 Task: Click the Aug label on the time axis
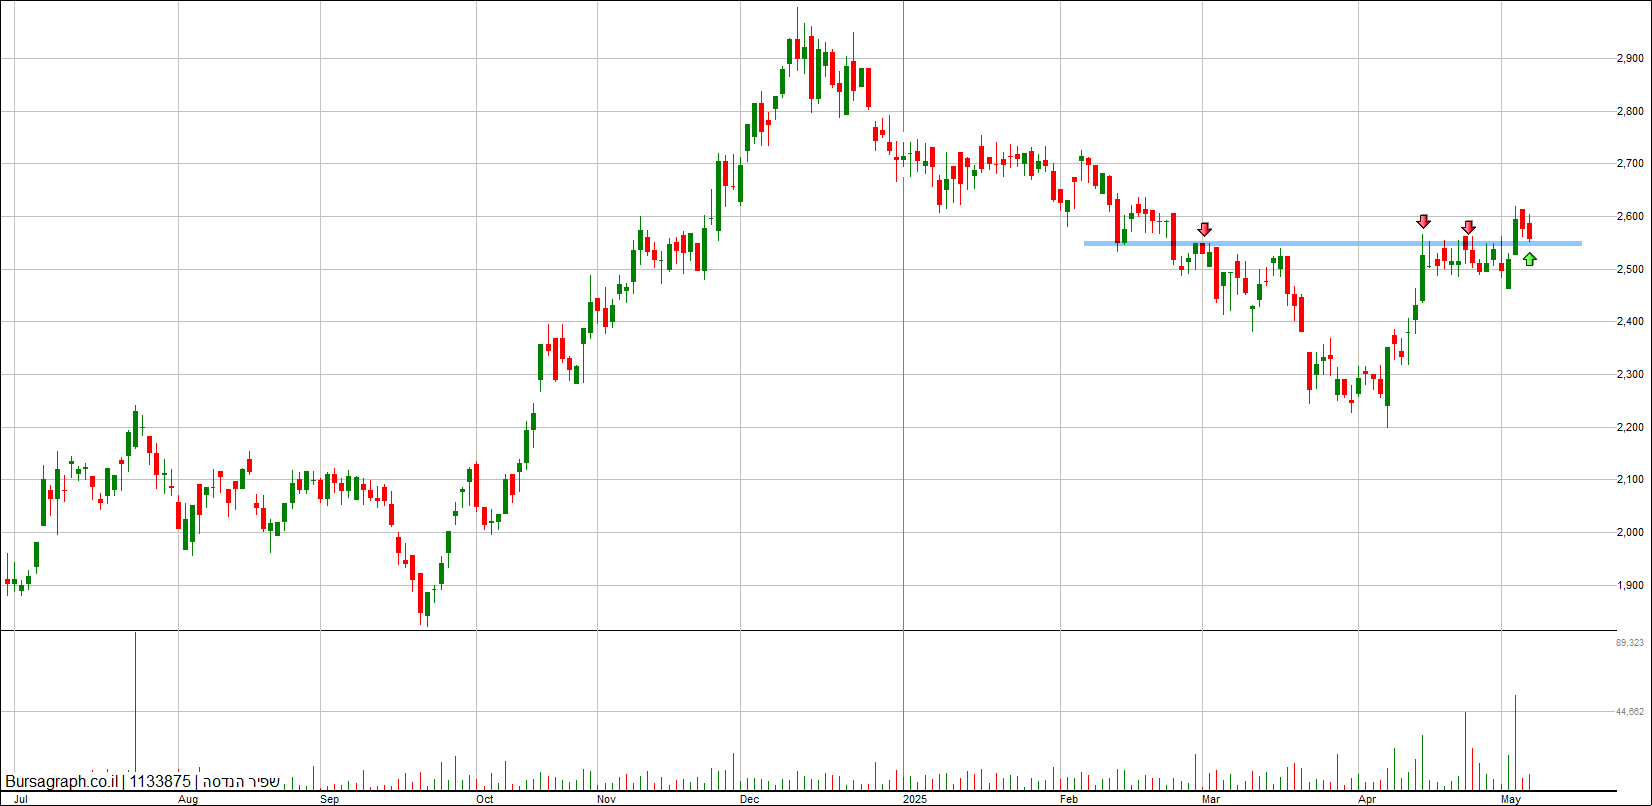pos(187,800)
